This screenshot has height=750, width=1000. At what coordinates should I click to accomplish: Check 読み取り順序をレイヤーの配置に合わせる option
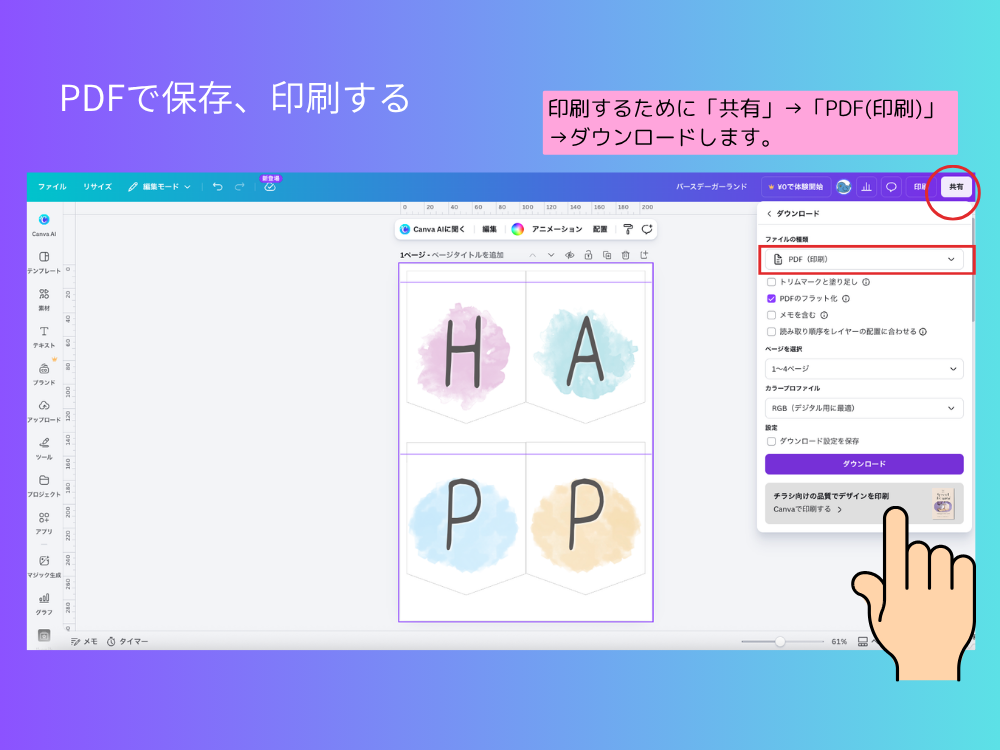click(x=771, y=332)
